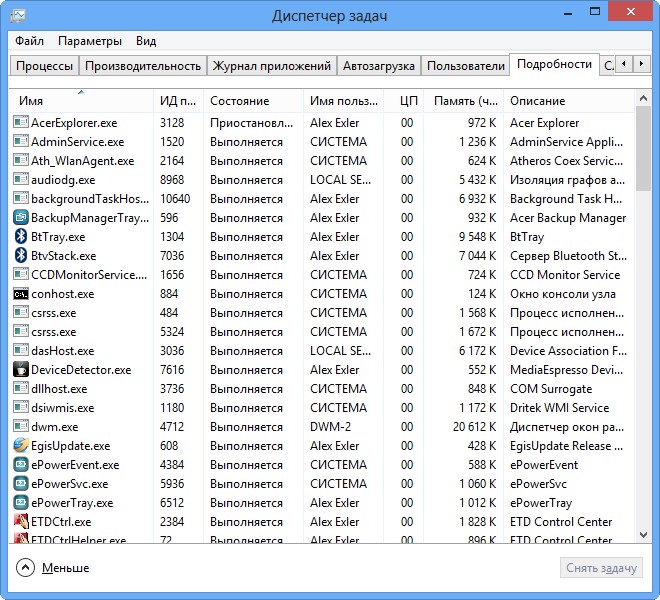Open the Файл menu

point(29,41)
